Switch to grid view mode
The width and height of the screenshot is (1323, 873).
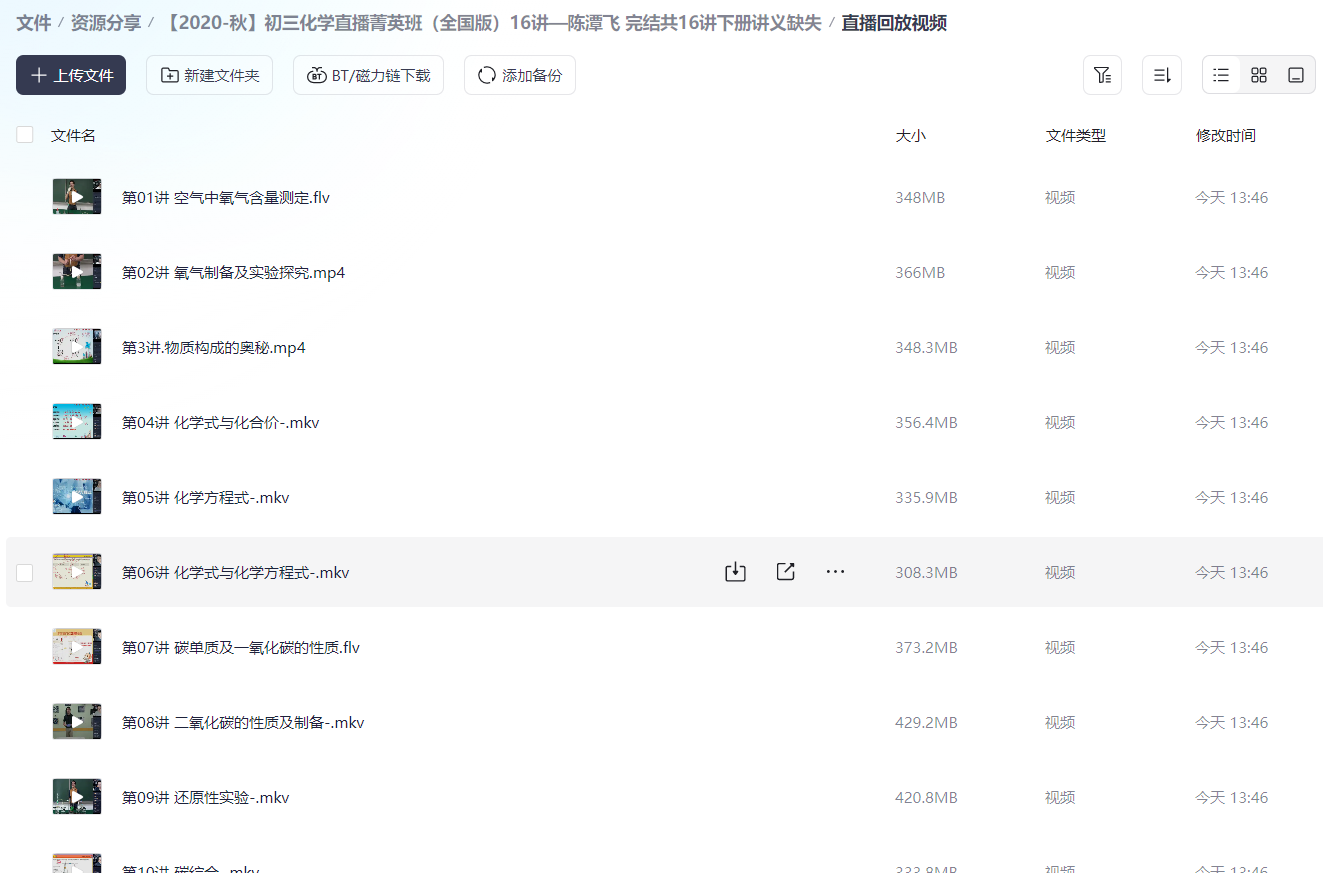(x=1258, y=74)
